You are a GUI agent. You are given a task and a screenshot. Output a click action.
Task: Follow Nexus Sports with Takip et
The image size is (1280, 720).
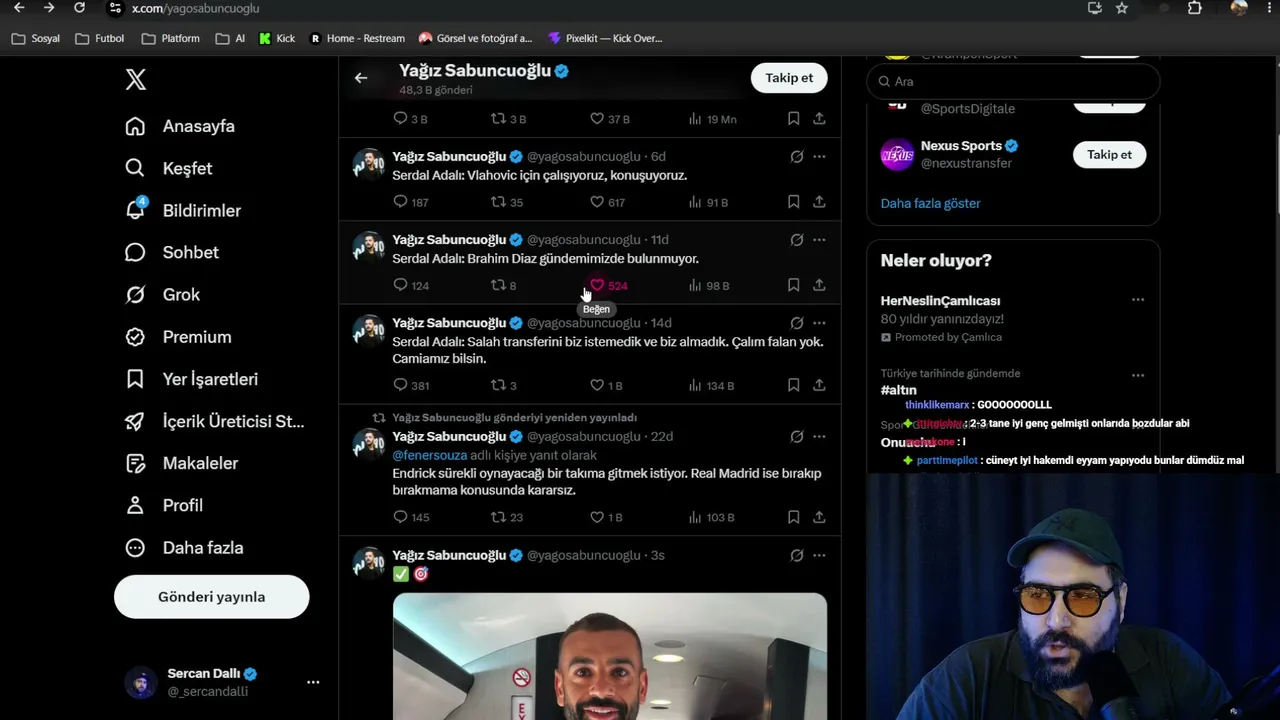click(x=1109, y=155)
